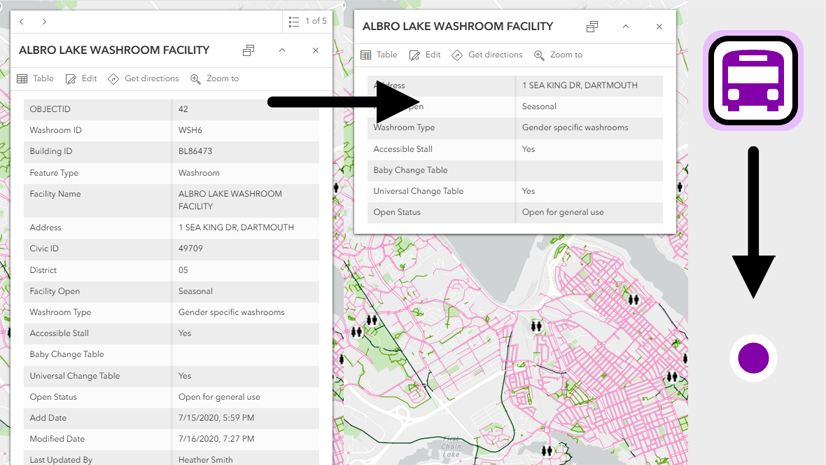Select left popup address 1 SEA KING DR

[236, 227]
